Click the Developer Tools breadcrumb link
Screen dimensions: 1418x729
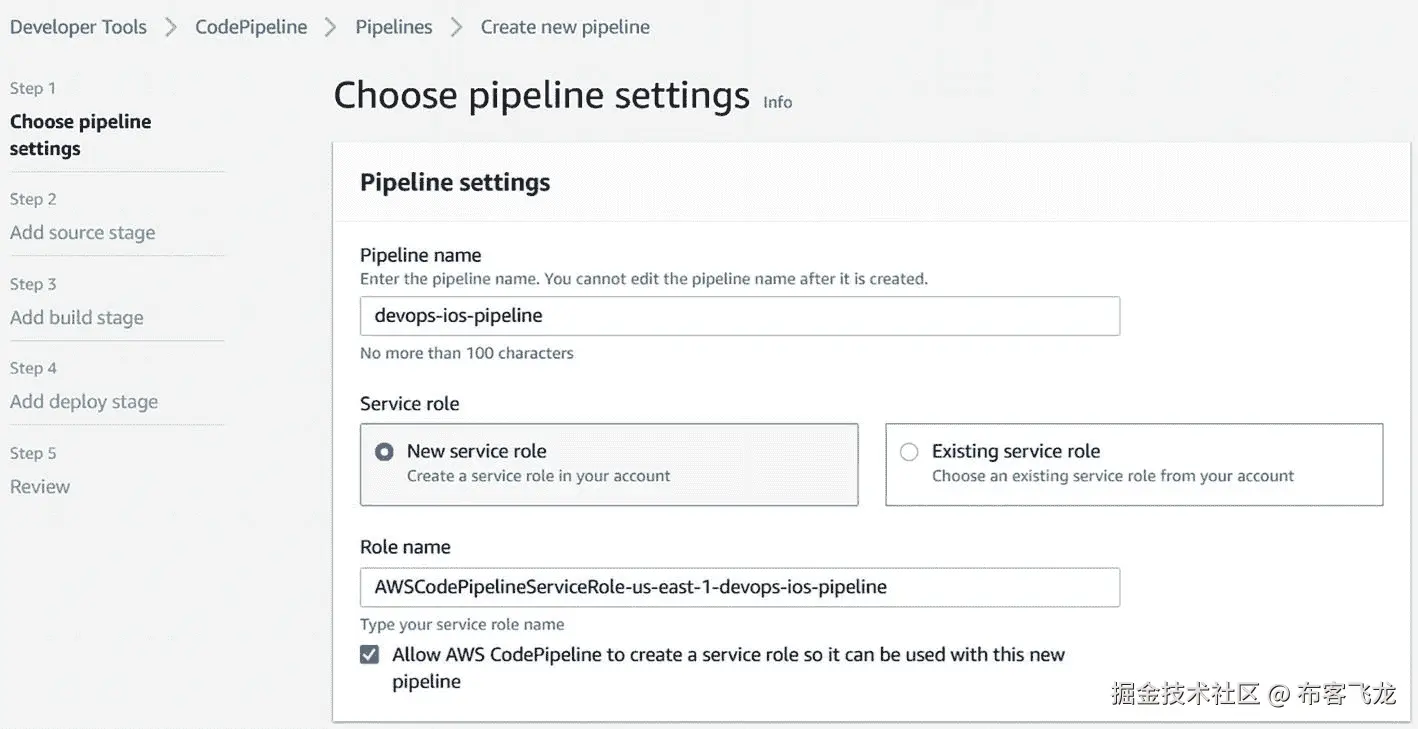tap(78, 27)
